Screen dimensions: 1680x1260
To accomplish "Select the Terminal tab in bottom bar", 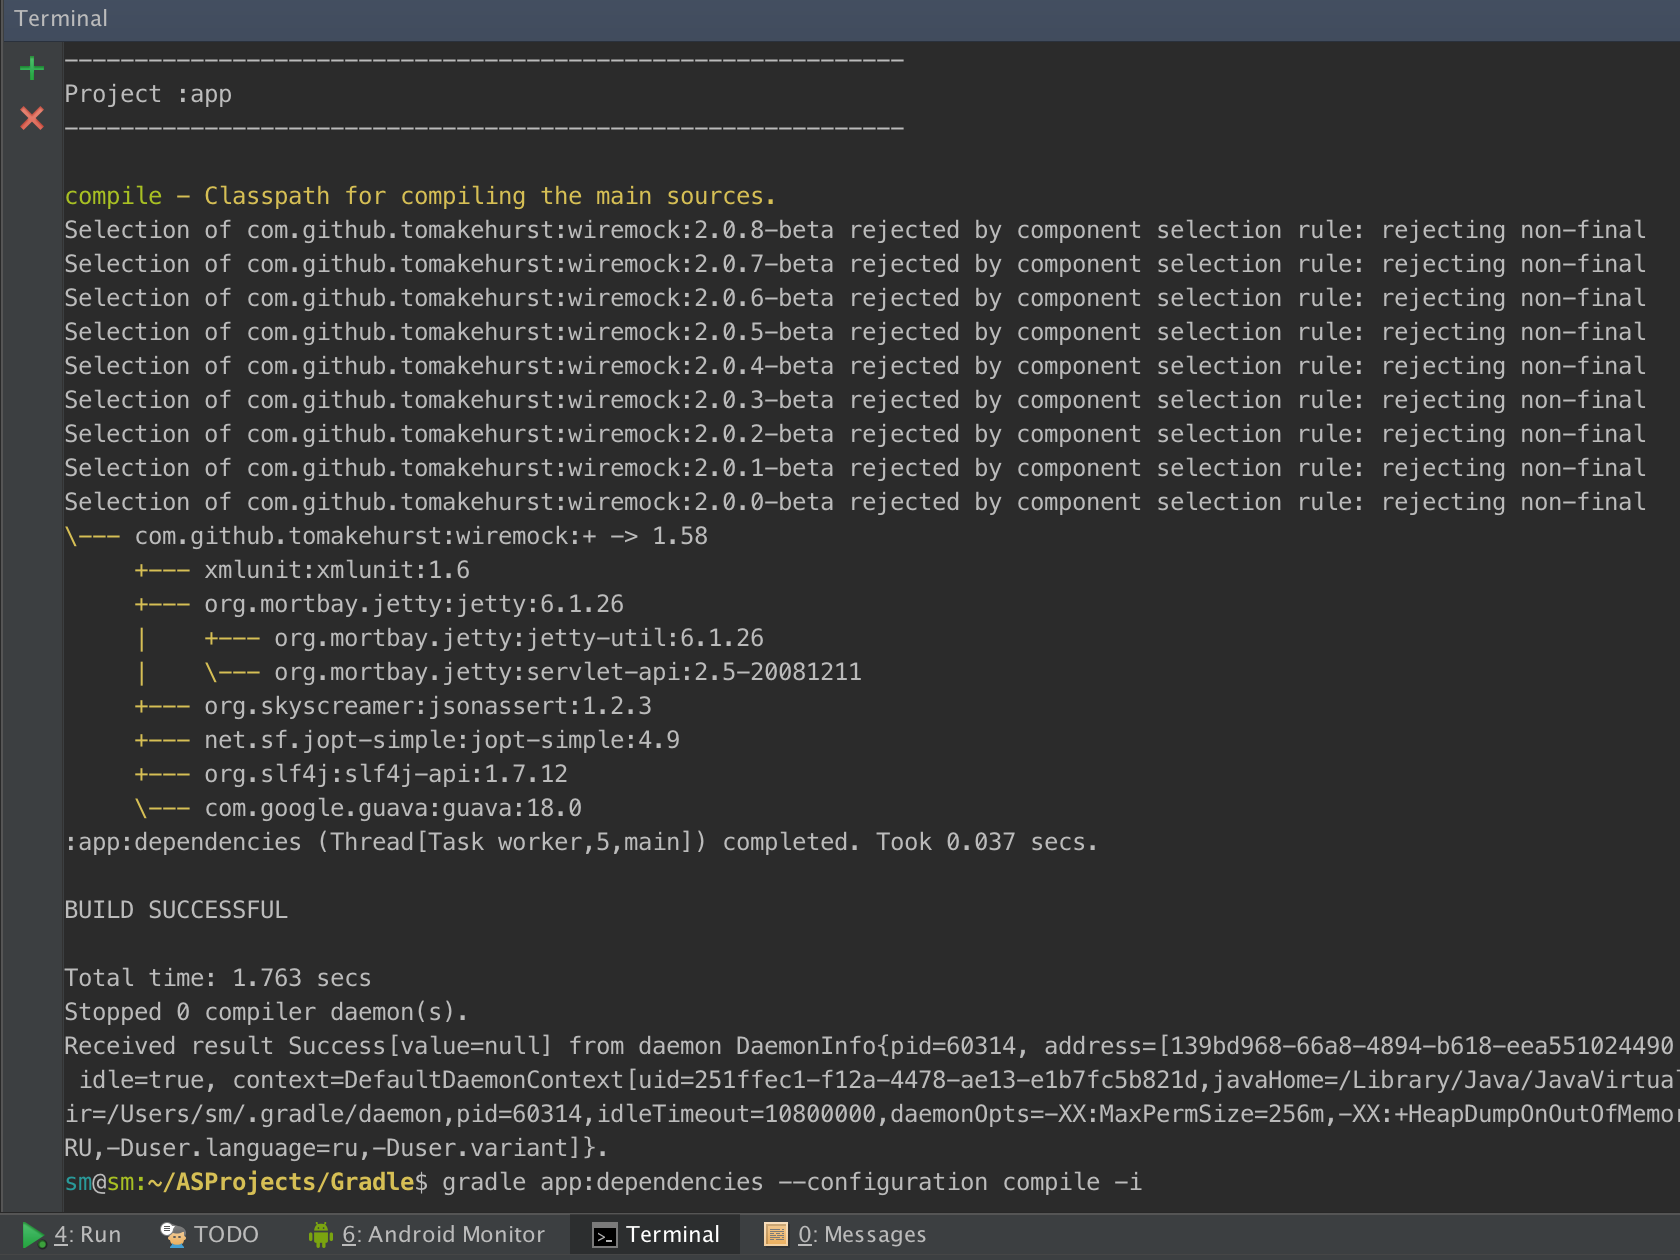I will pos(656,1235).
